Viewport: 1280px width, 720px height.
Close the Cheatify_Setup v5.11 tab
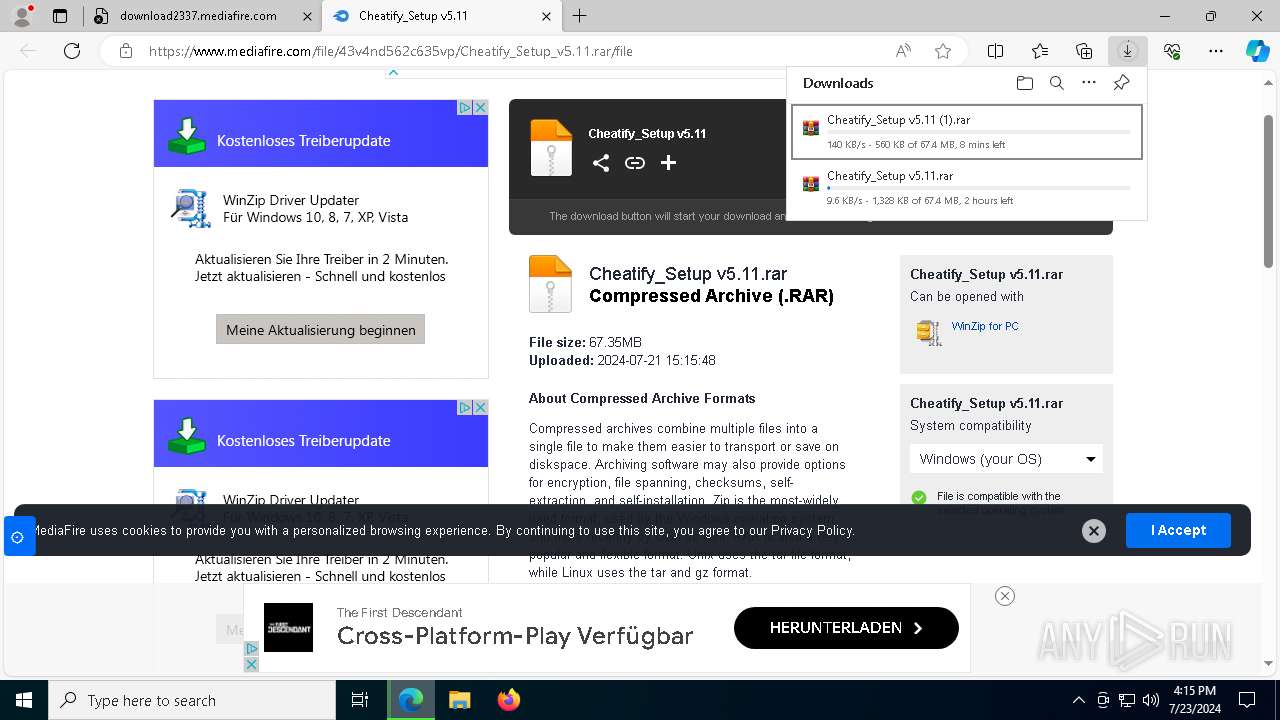[546, 16]
